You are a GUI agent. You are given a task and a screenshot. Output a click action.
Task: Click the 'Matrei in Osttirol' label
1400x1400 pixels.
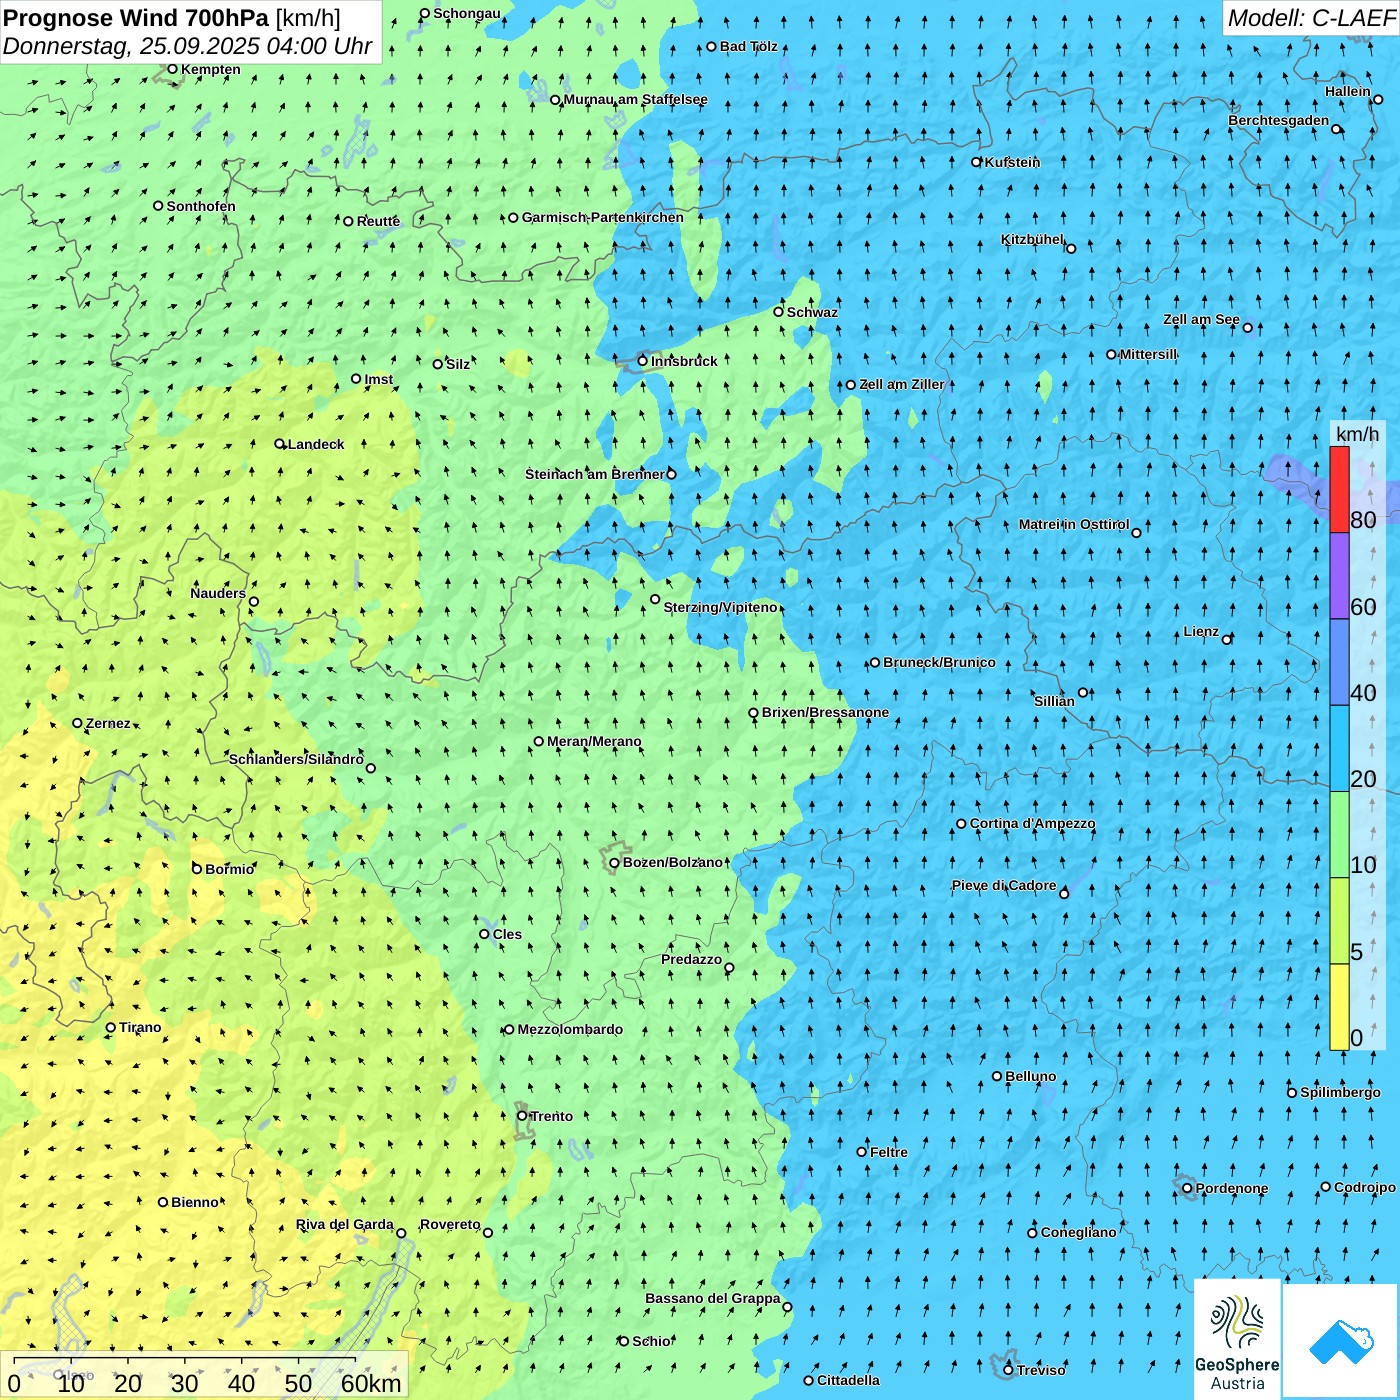[x=1074, y=525]
